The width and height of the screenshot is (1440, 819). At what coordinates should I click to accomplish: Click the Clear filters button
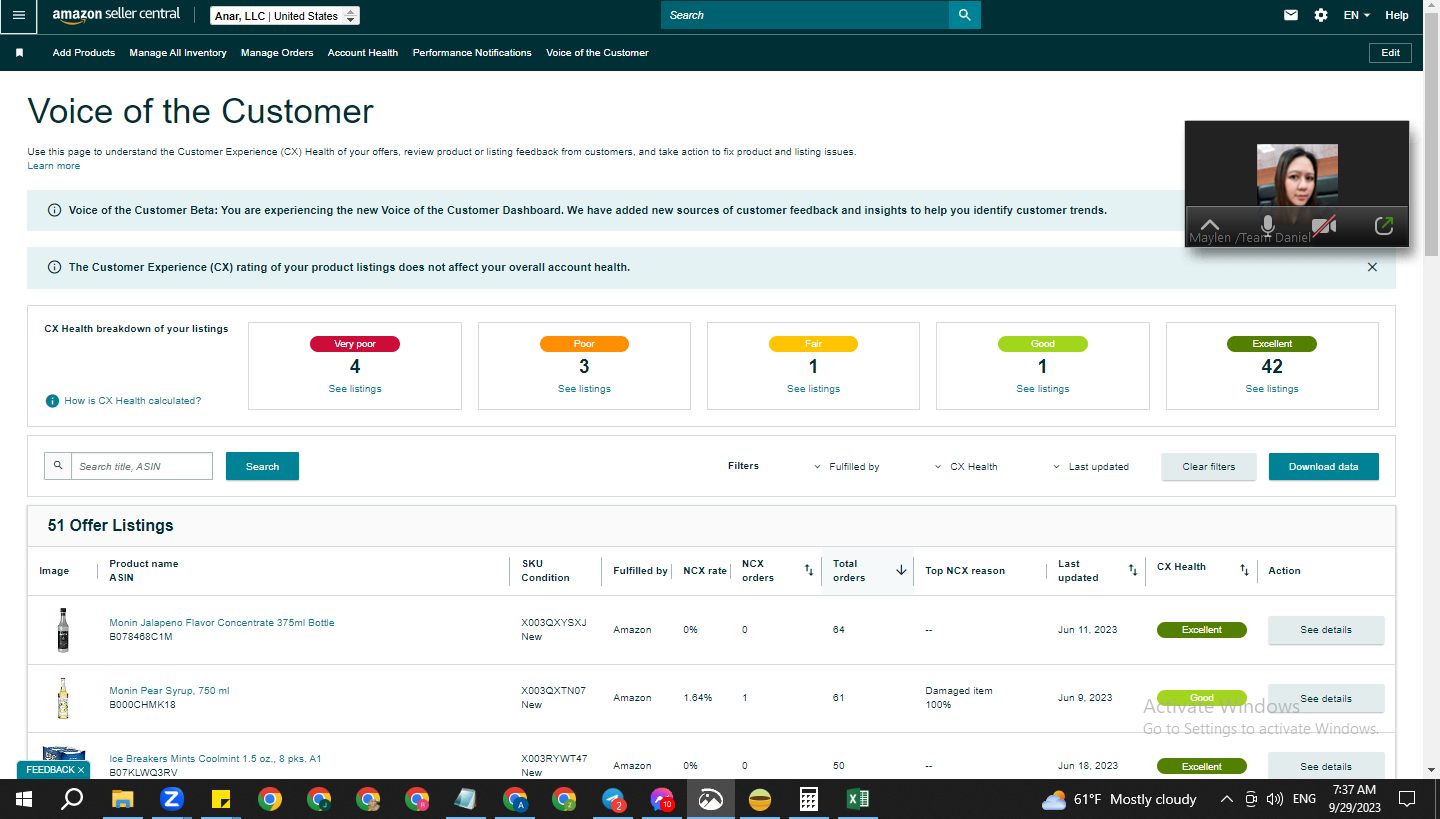point(1209,466)
